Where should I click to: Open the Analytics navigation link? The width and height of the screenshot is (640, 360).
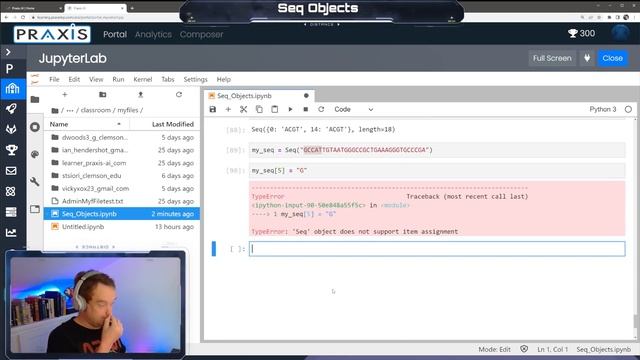click(153, 34)
